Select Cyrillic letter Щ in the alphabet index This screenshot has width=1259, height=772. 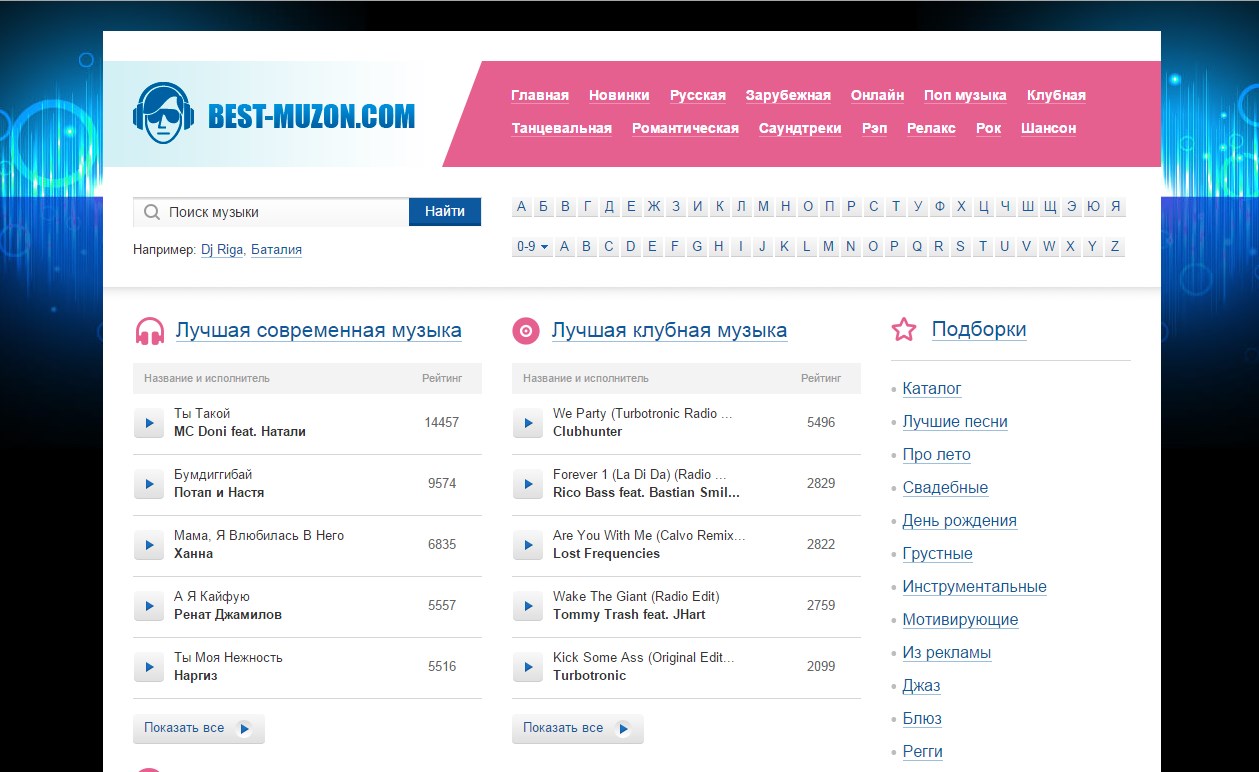pyautogui.click(x=1049, y=207)
